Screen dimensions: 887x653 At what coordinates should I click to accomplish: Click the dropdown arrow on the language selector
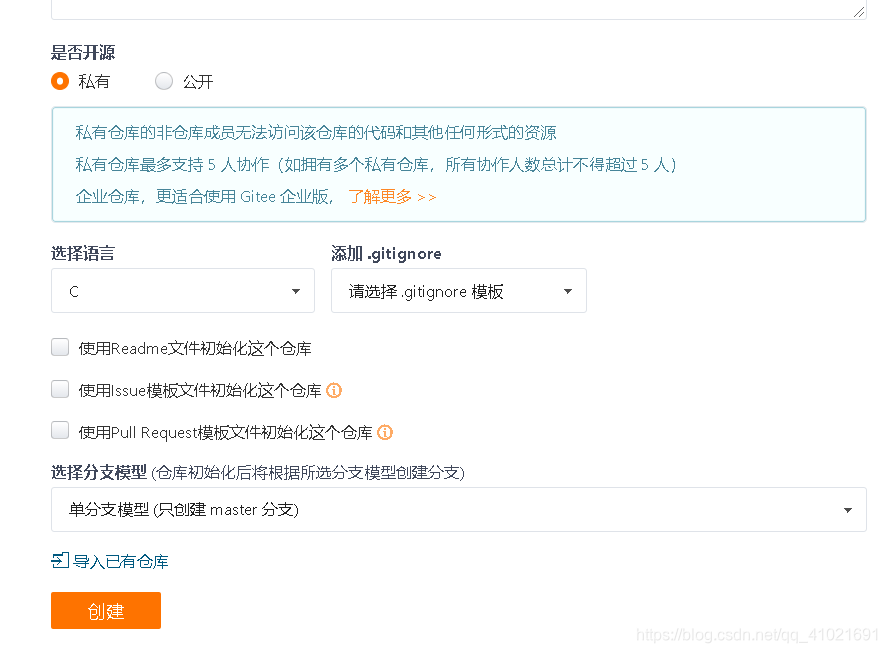coord(296,290)
